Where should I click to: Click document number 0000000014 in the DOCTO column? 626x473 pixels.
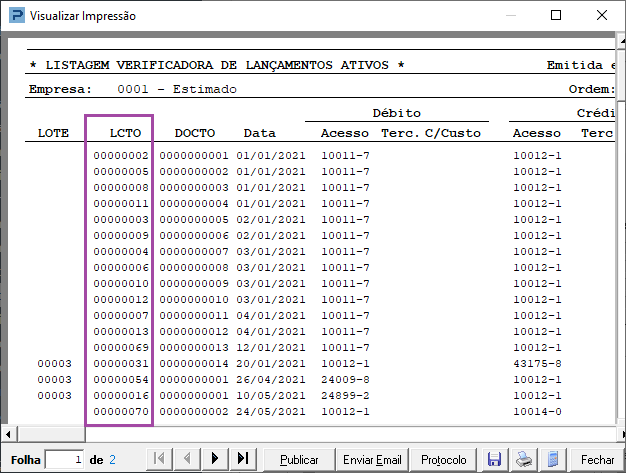pyautogui.click(x=194, y=363)
